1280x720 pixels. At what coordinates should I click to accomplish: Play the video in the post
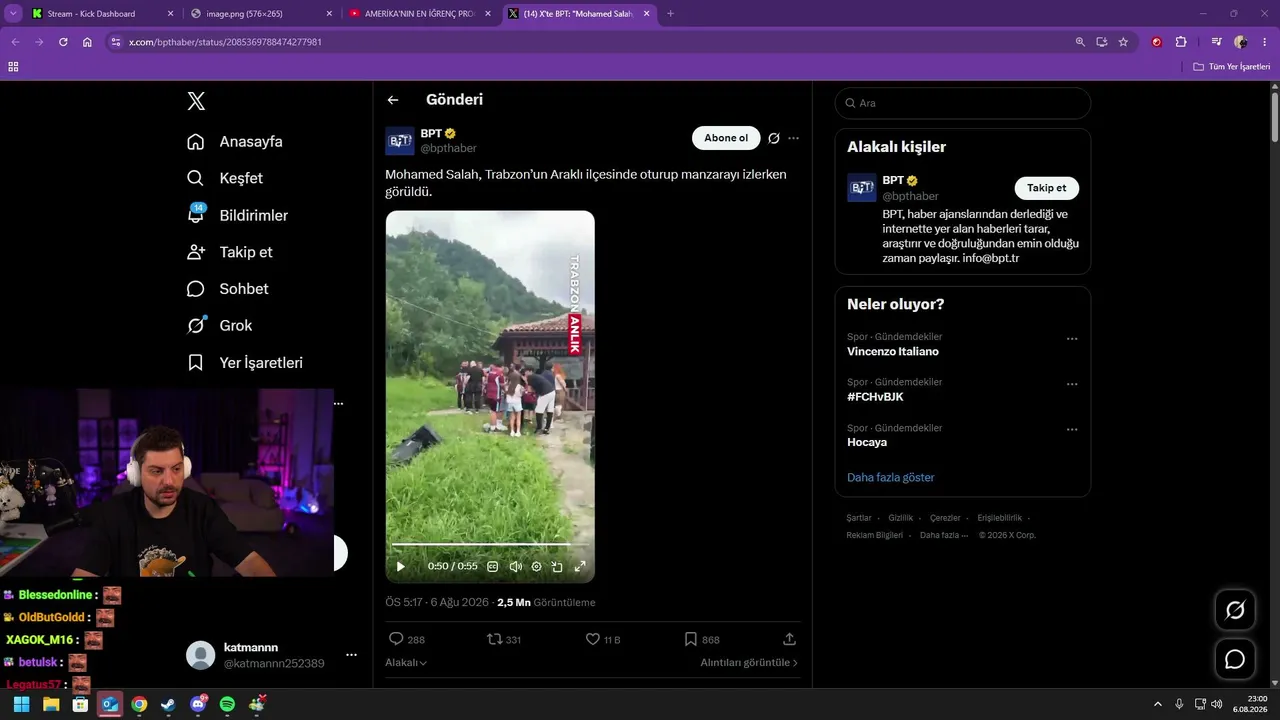pyautogui.click(x=400, y=566)
